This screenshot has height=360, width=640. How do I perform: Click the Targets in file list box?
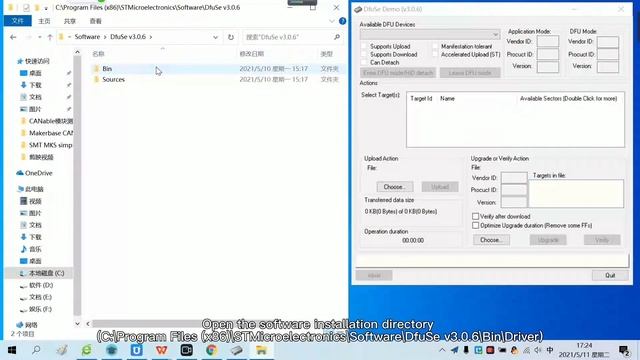pos(576,194)
